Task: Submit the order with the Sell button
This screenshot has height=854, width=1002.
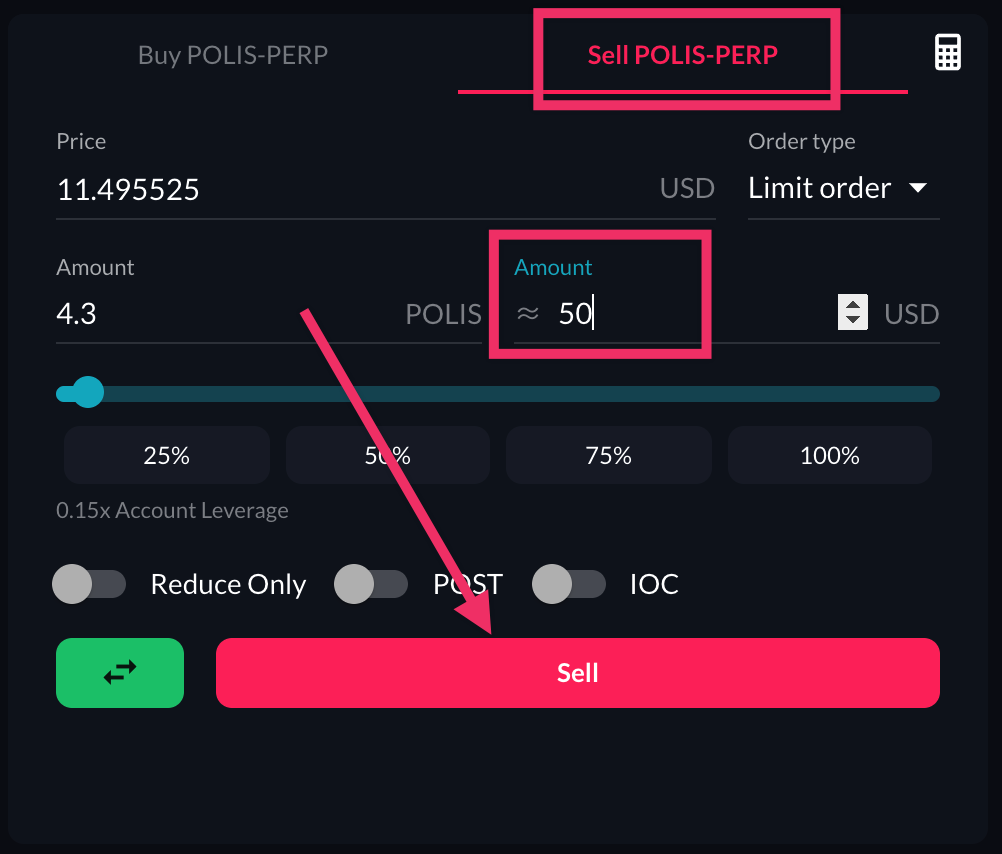Action: [577, 673]
